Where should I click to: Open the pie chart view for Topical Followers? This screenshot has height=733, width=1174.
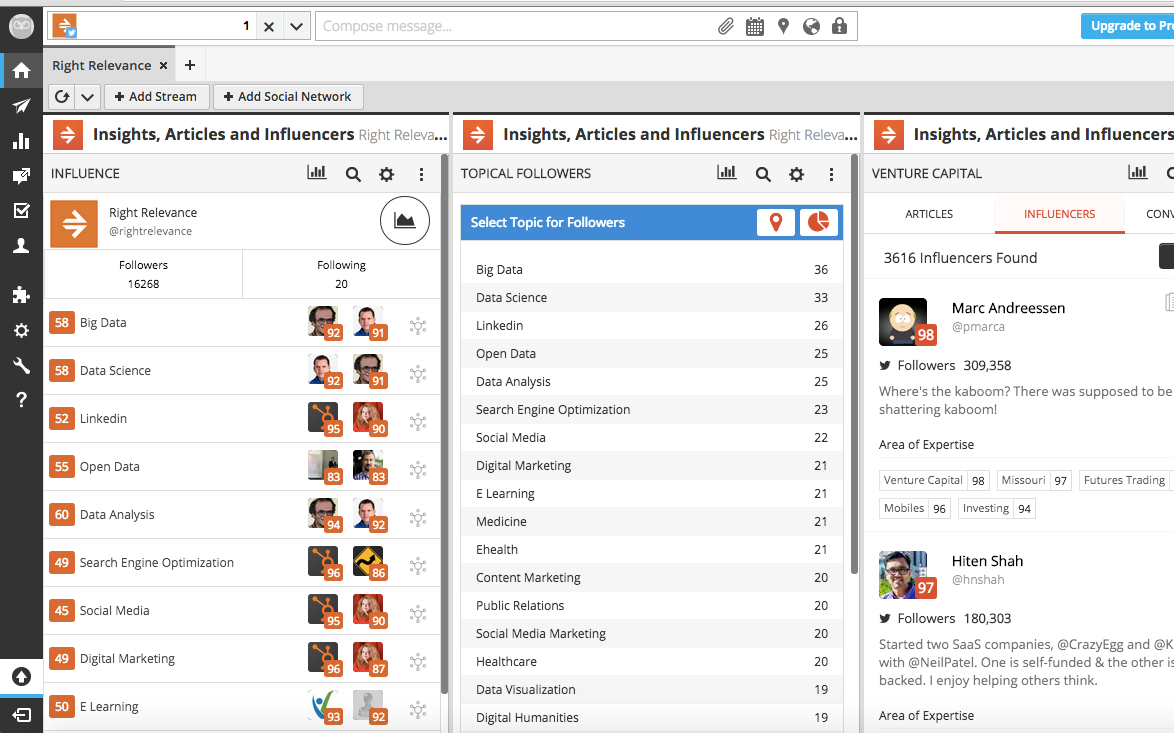[x=818, y=223]
